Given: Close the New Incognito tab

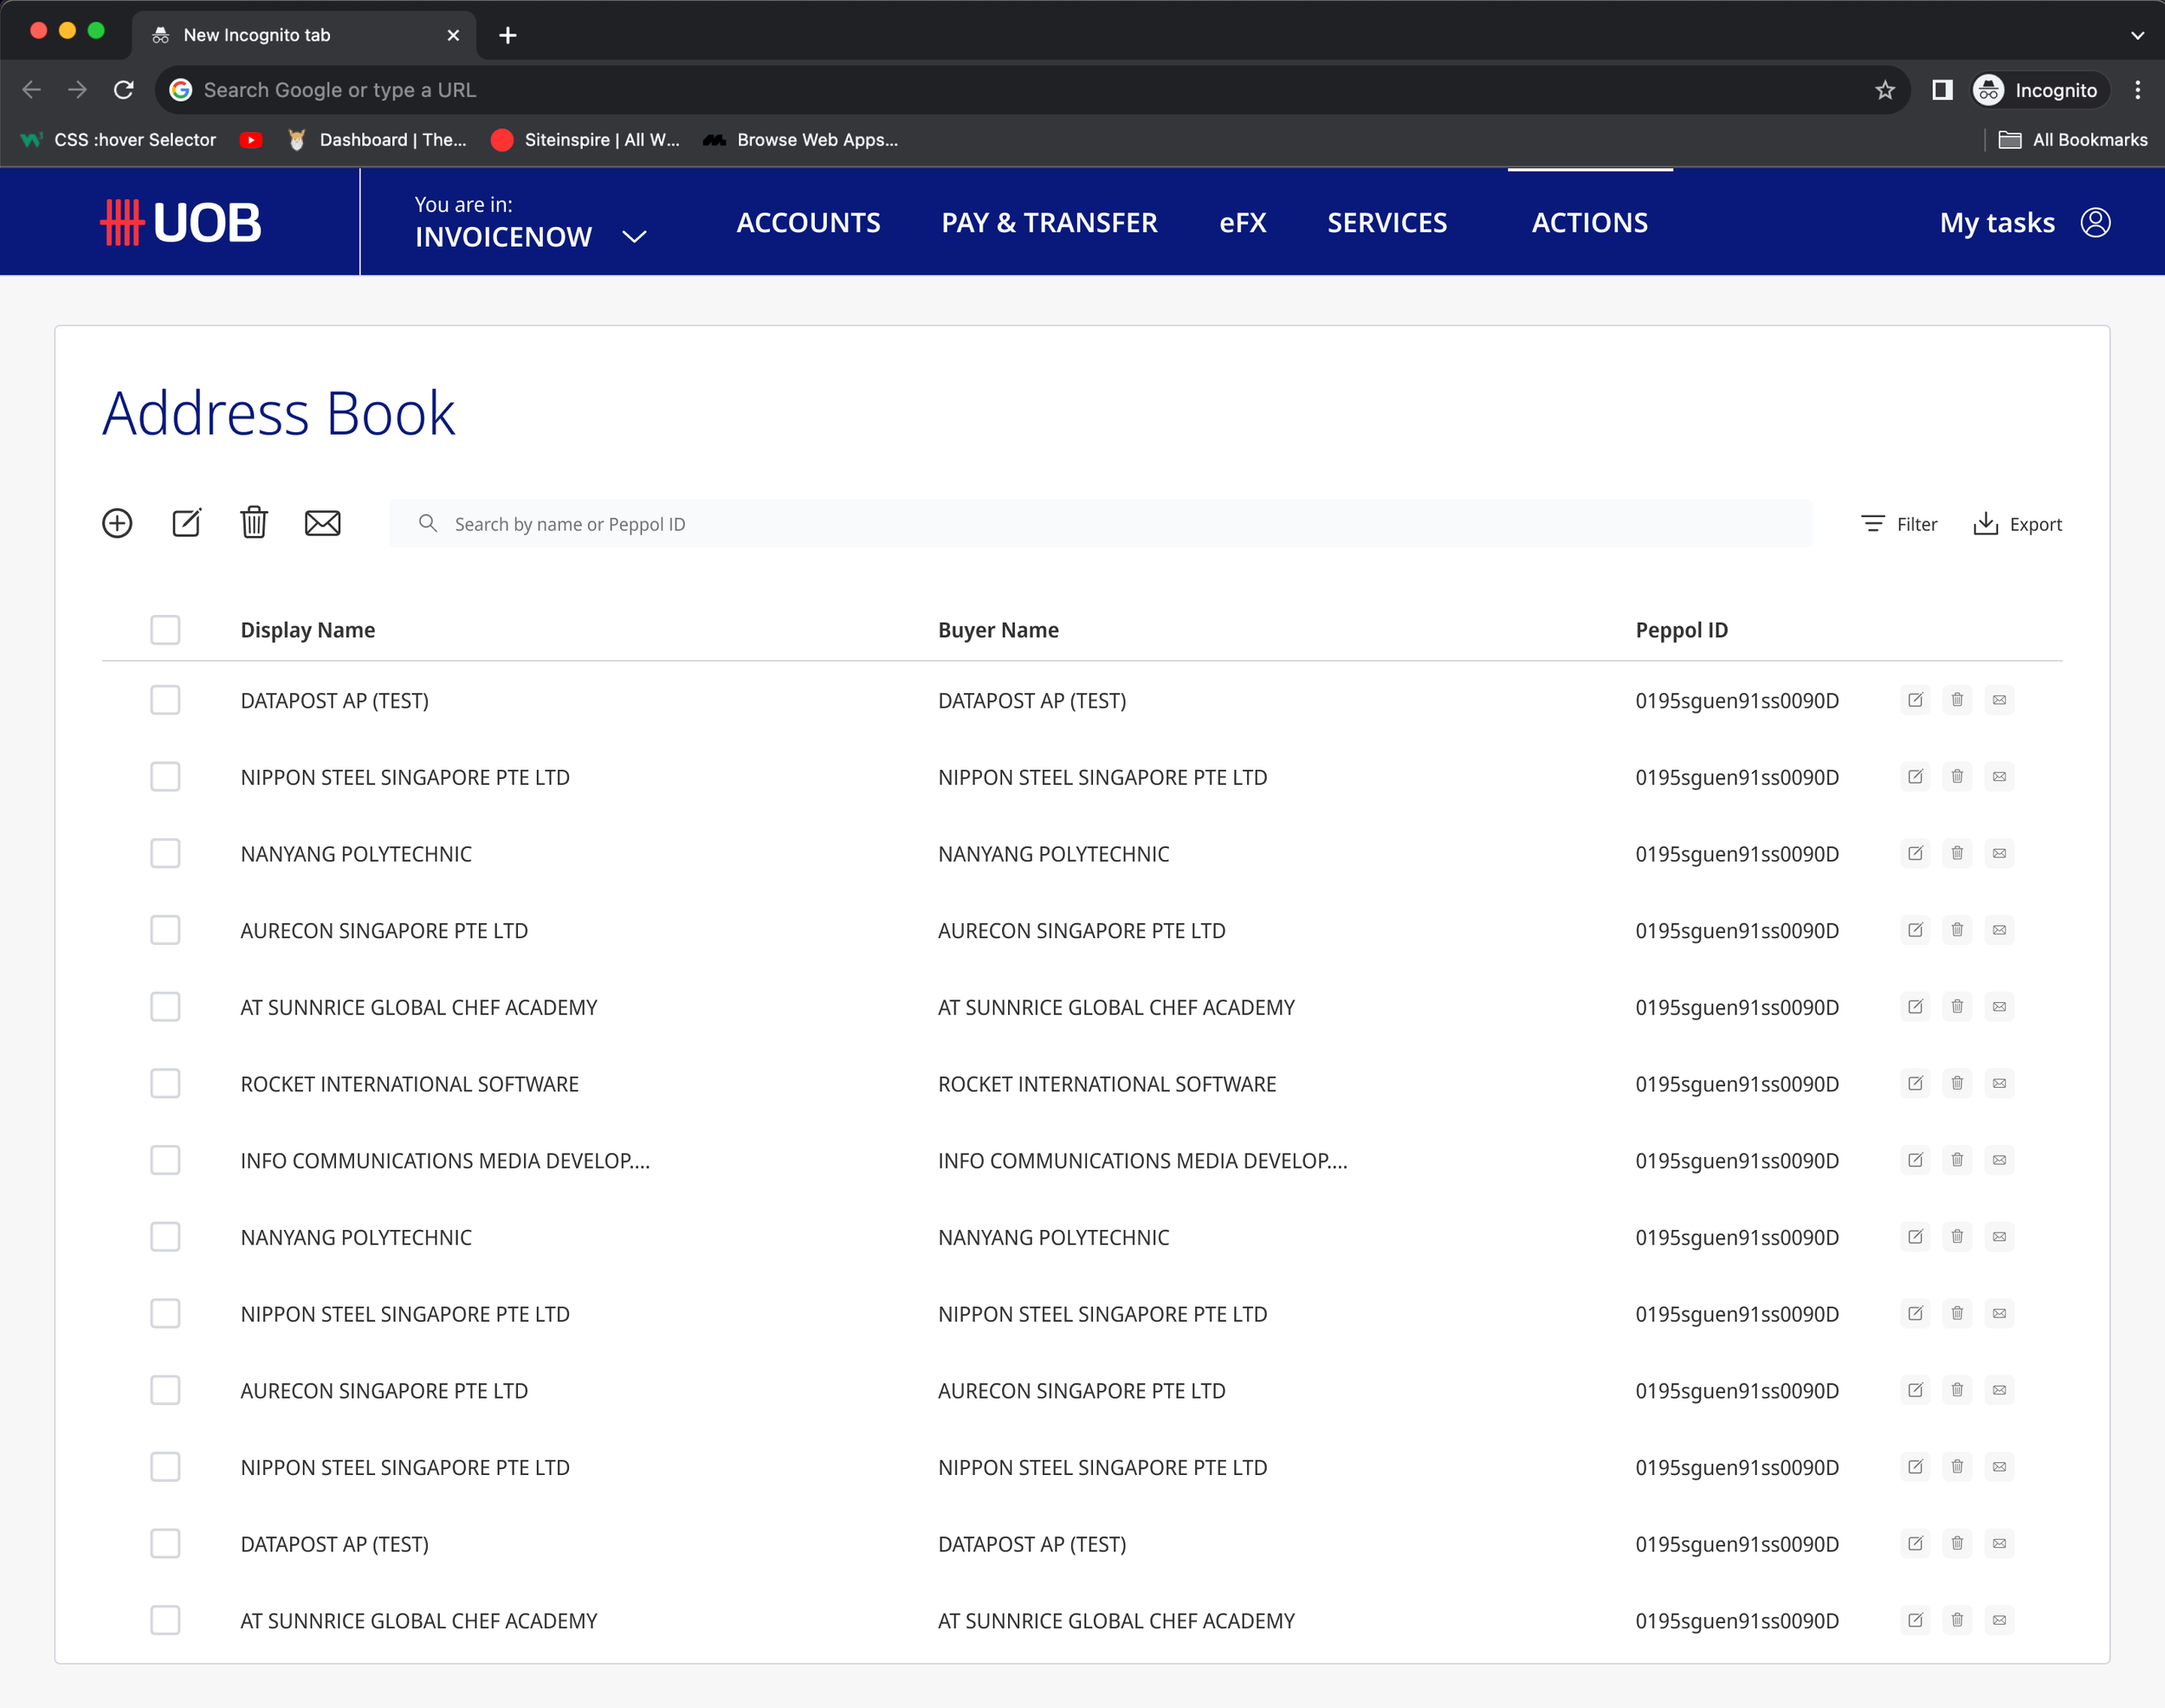Looking at the screenshot, I should 453,35.
